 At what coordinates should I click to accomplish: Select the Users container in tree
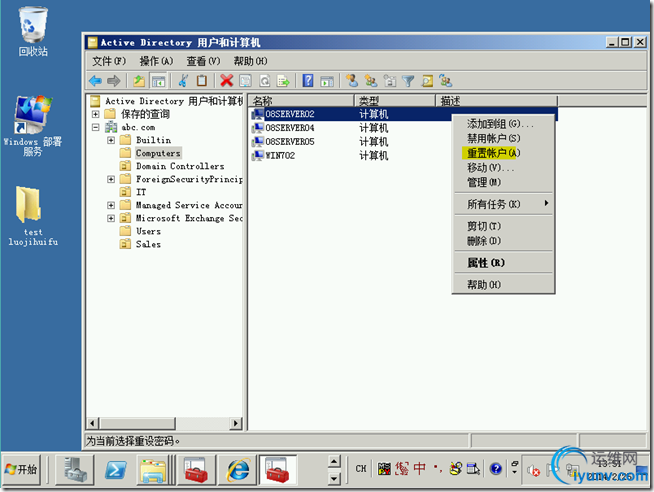(148, 231)
